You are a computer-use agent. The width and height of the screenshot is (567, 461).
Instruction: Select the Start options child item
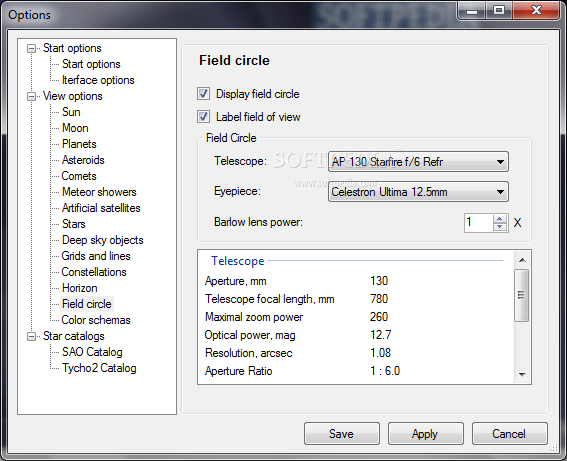click(x=91, y=64)
